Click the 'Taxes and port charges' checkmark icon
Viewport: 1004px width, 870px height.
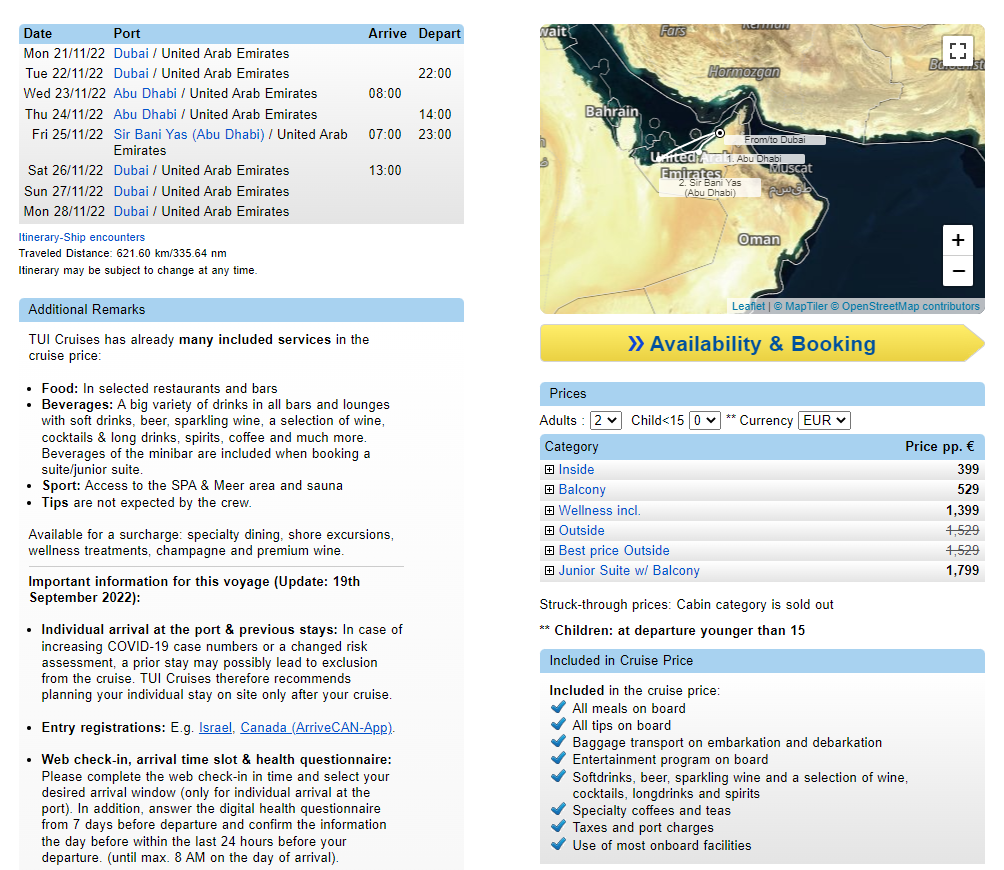[558, 826]
